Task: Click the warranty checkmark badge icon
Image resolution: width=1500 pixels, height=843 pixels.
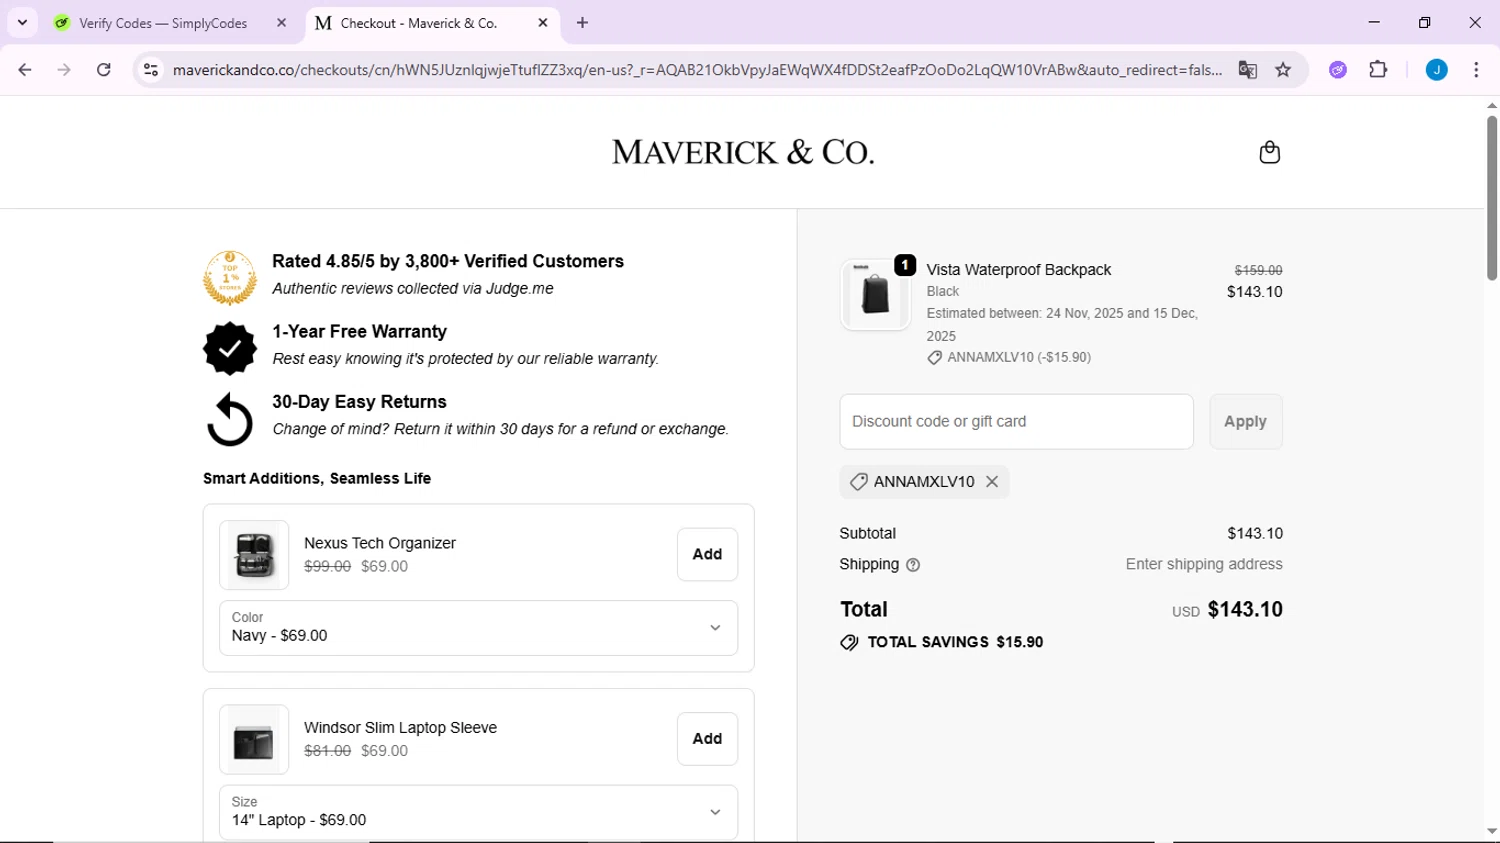Action: 230,348
